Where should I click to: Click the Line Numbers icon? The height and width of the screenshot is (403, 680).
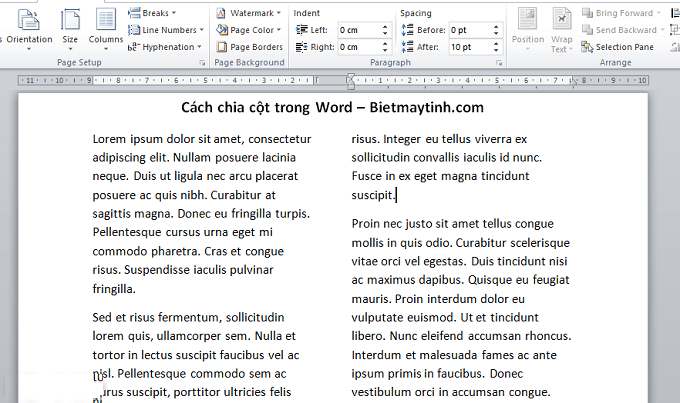[x=134, y=30]
